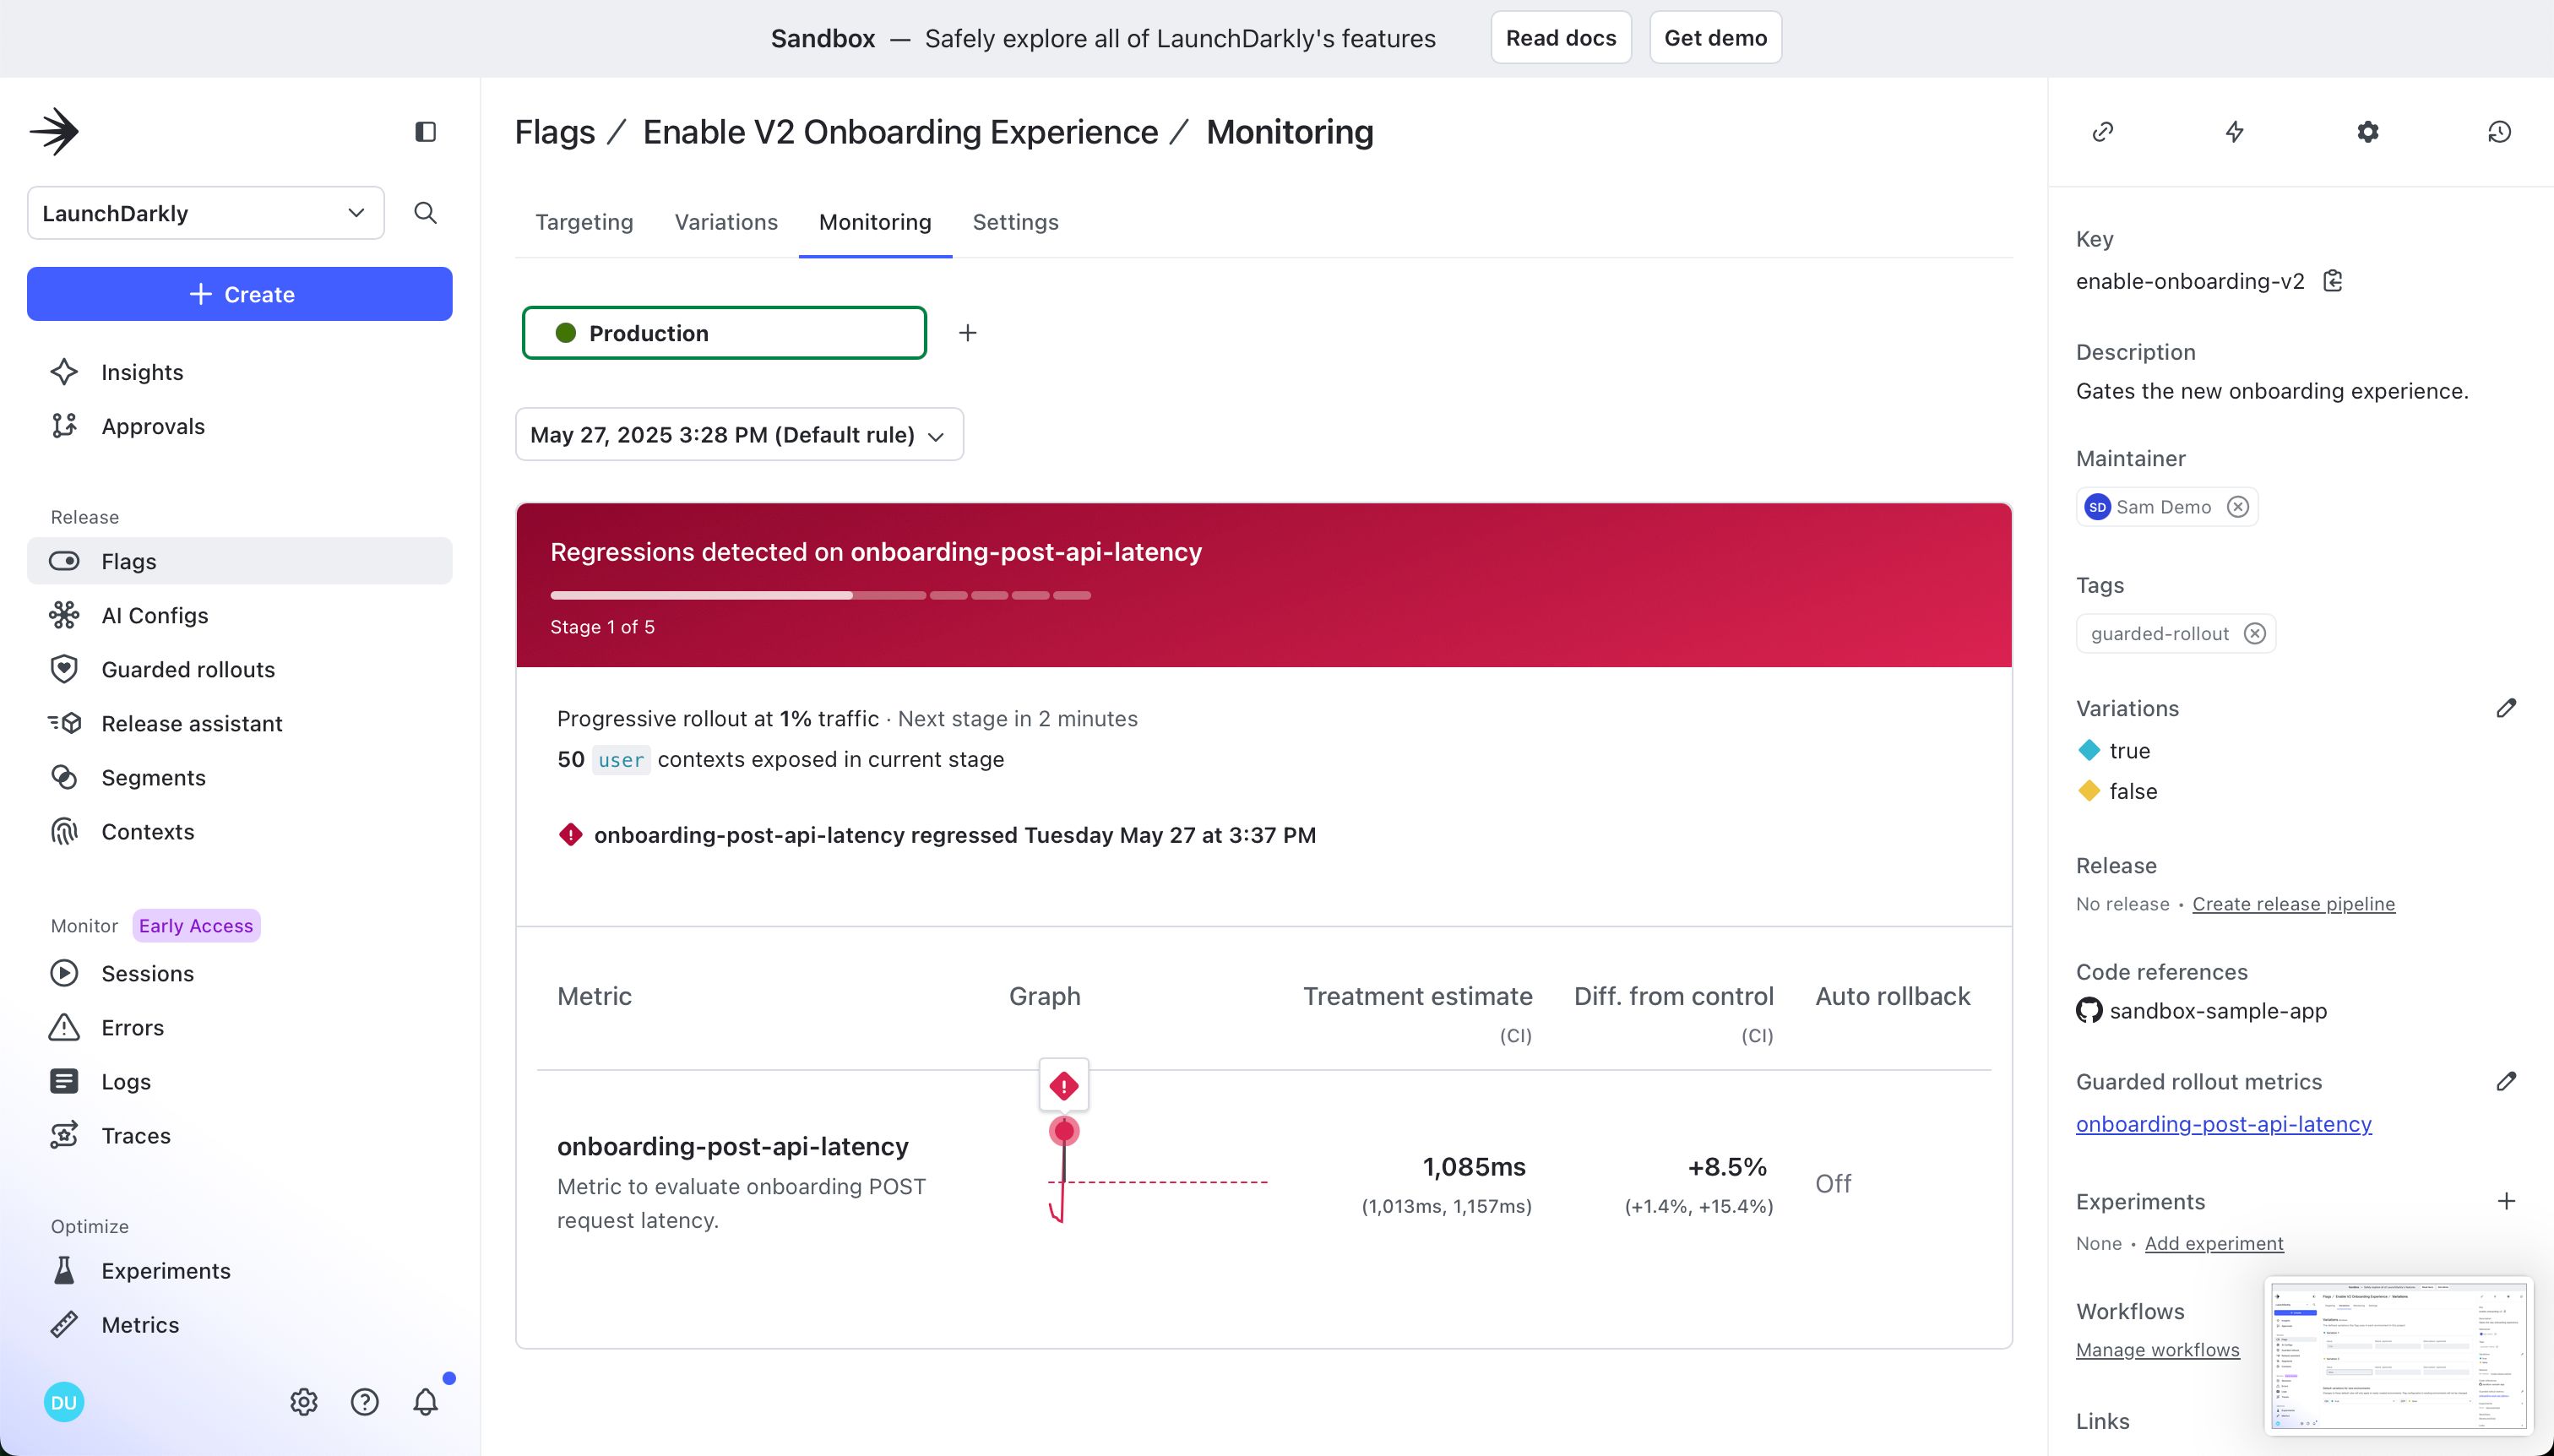Click Enable V2 Onboarding Experience breadcrumb

coord(900,132)
